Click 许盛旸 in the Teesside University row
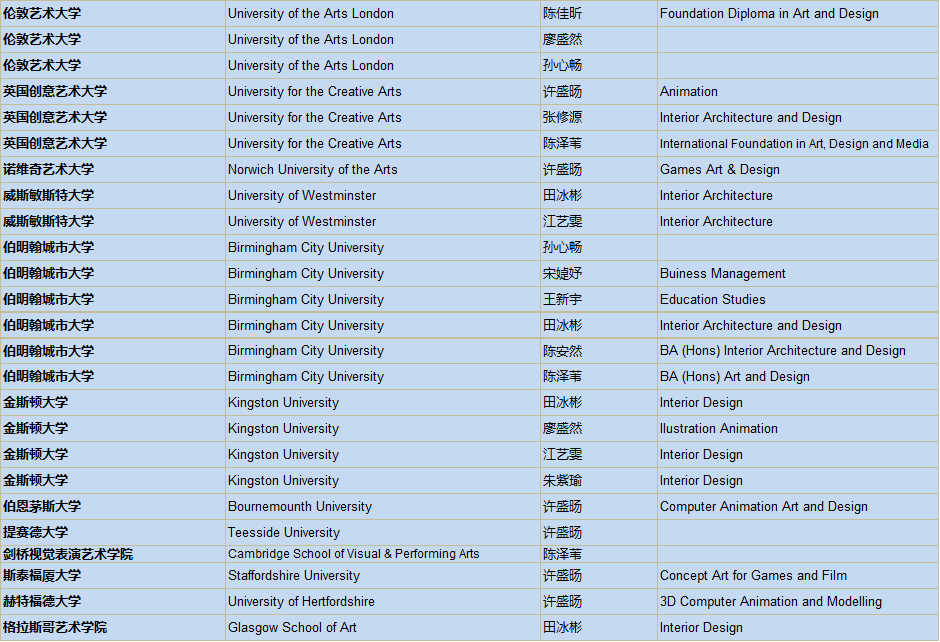 point(562,532)
